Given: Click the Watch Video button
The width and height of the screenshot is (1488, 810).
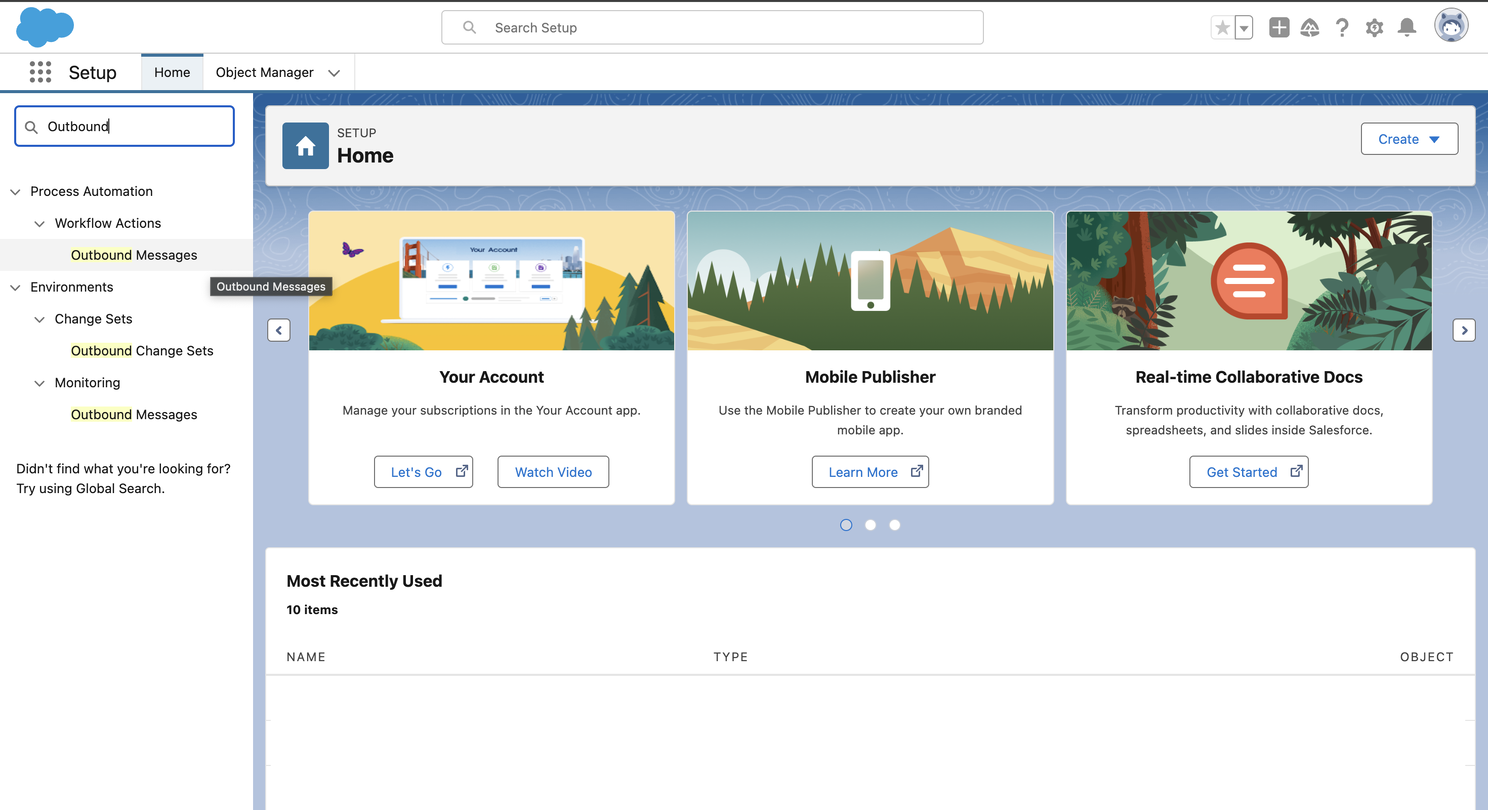Looking at the screenshot, I should click(x=553, y=472).
